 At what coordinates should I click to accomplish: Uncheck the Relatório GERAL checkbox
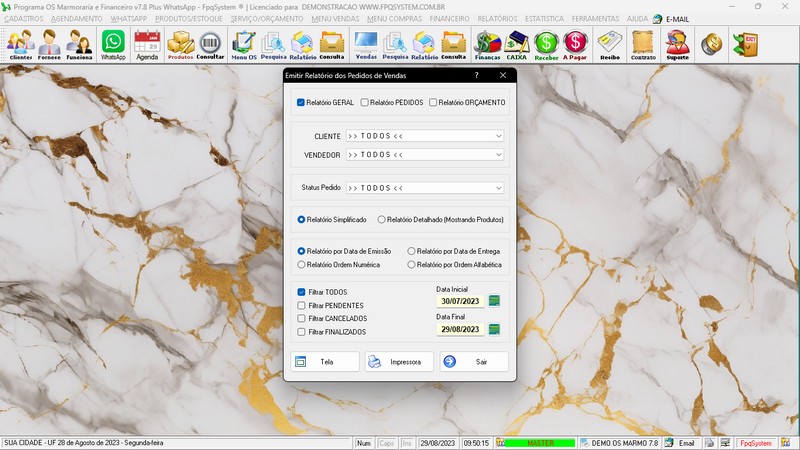pos(301,103)
